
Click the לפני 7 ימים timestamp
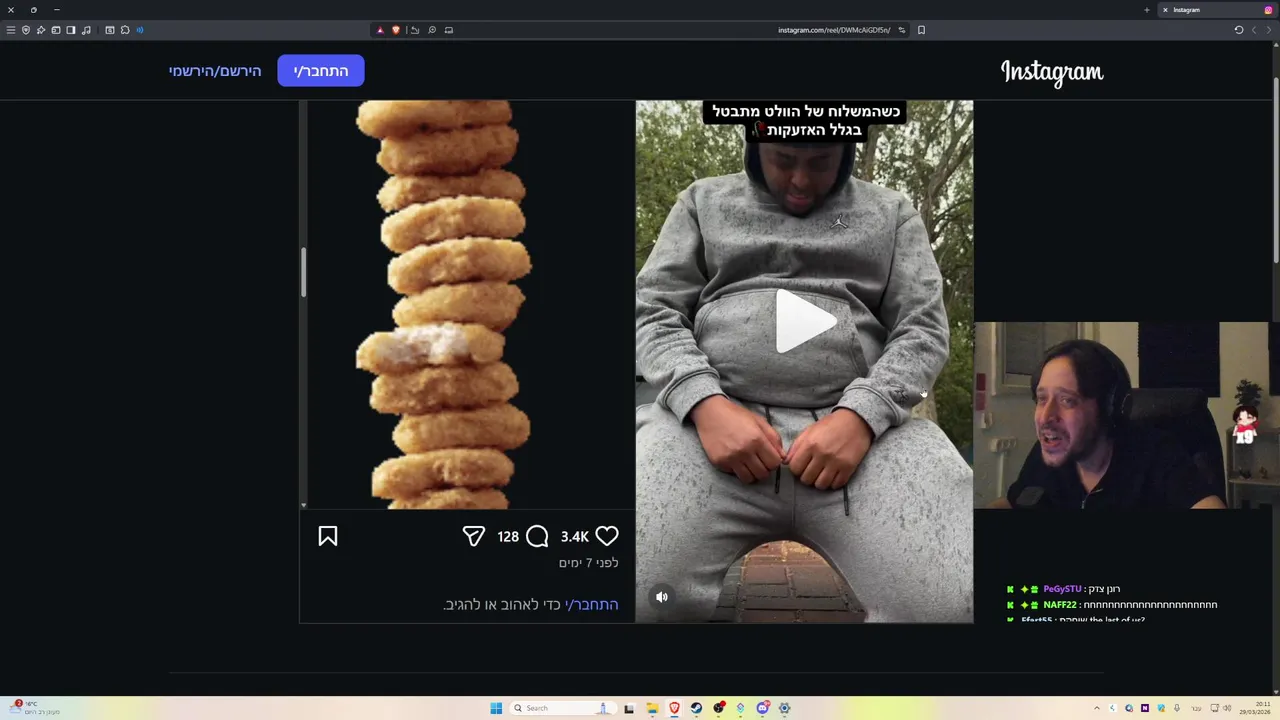[588, 563]
